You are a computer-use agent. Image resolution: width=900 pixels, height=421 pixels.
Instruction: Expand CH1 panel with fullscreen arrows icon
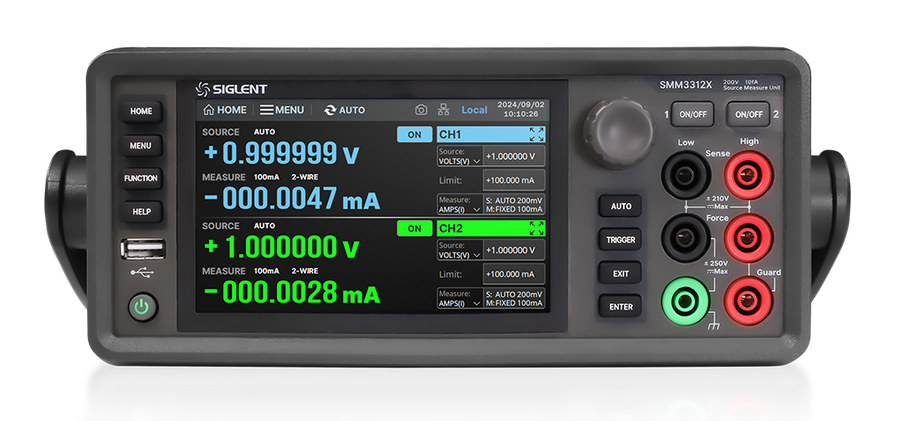click(537, 134)
